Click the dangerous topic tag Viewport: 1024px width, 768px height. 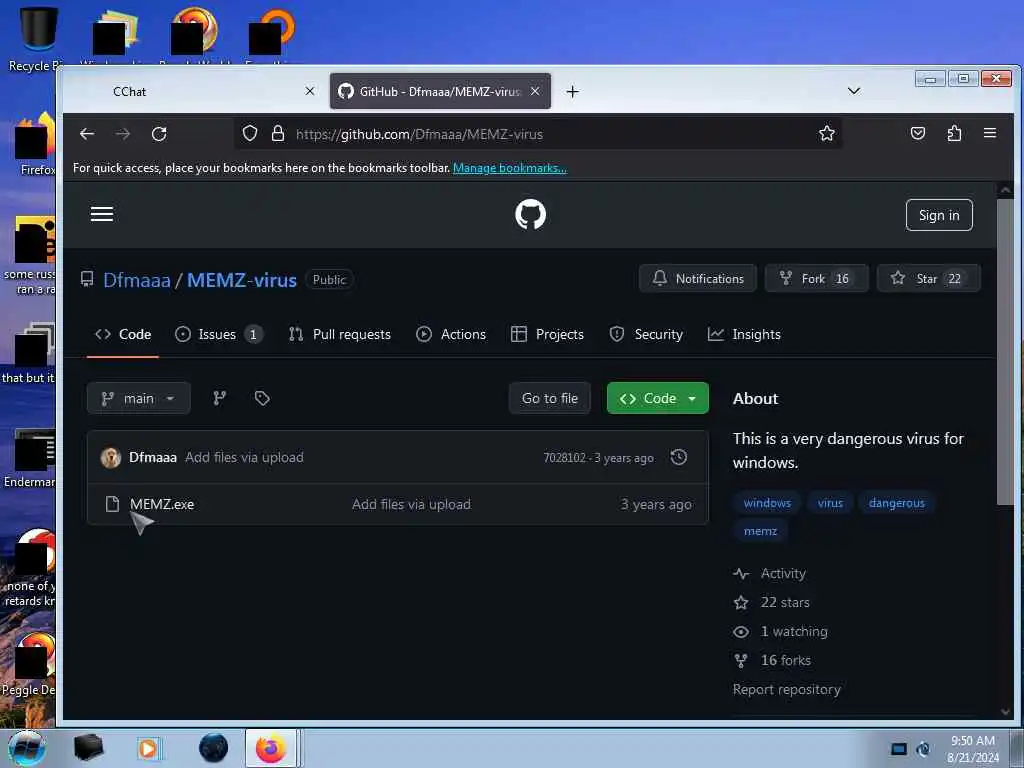[897, 503]
